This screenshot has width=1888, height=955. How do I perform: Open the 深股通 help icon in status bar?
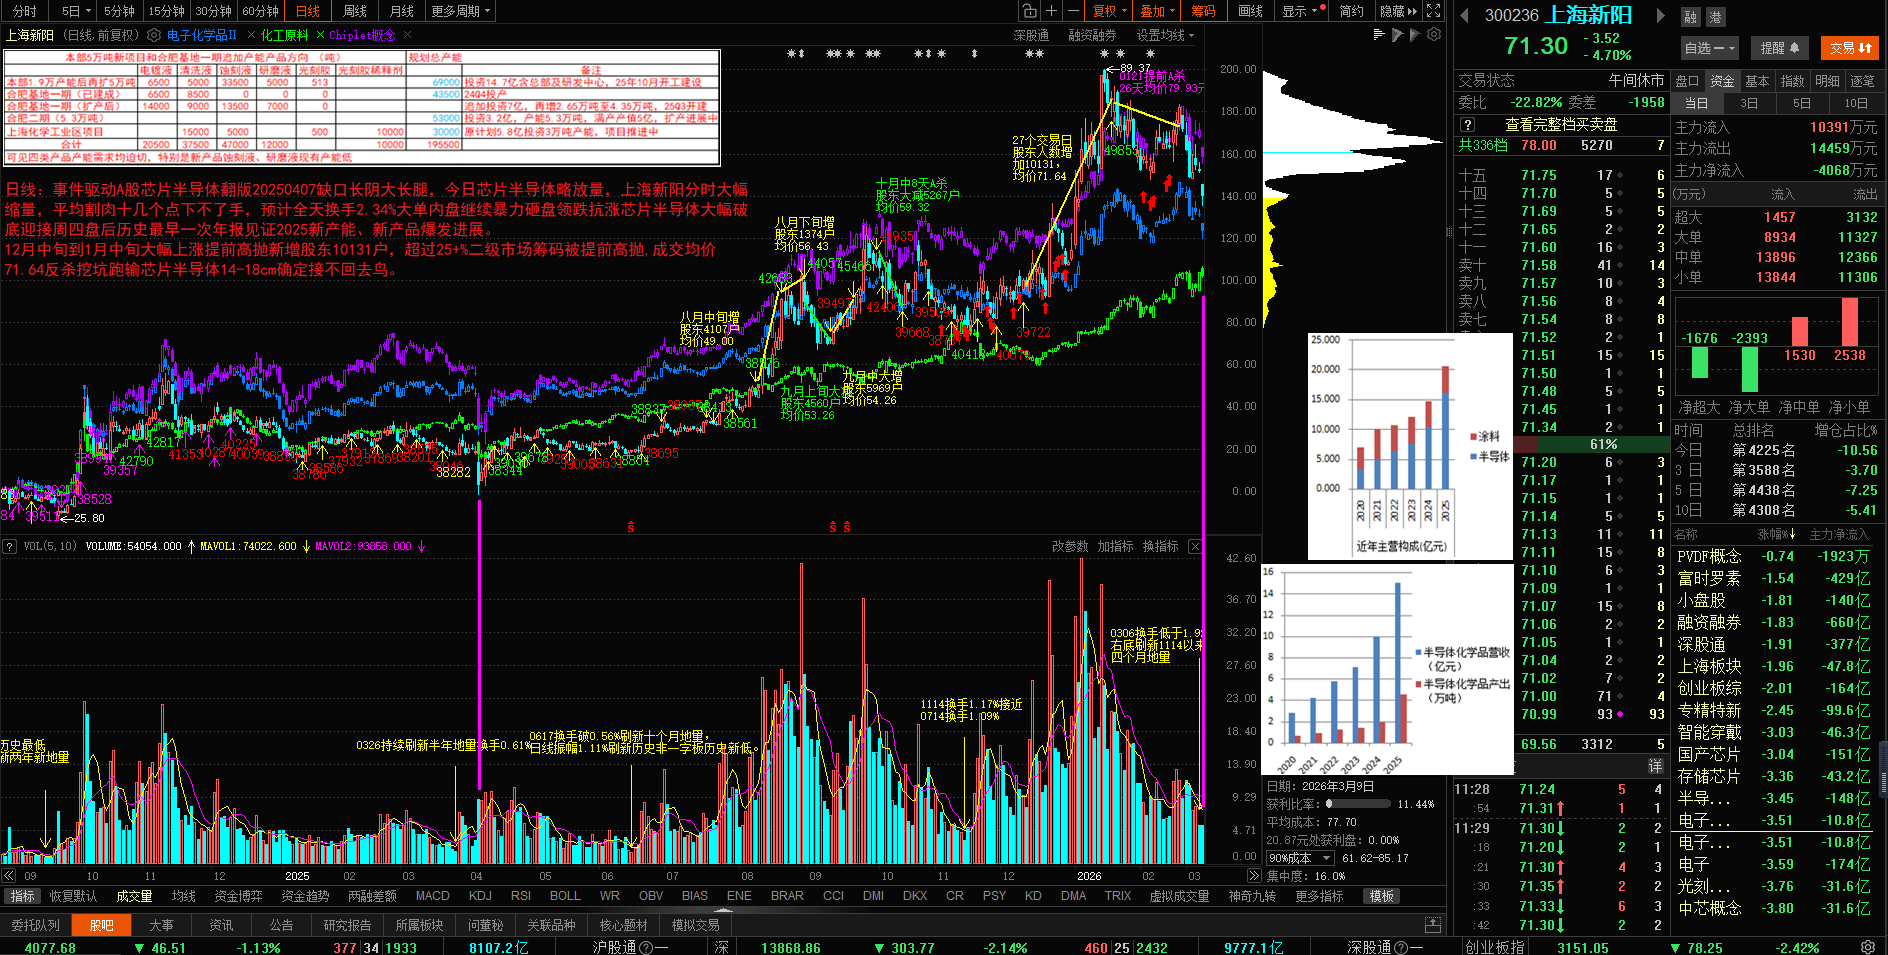point(1400,947)
